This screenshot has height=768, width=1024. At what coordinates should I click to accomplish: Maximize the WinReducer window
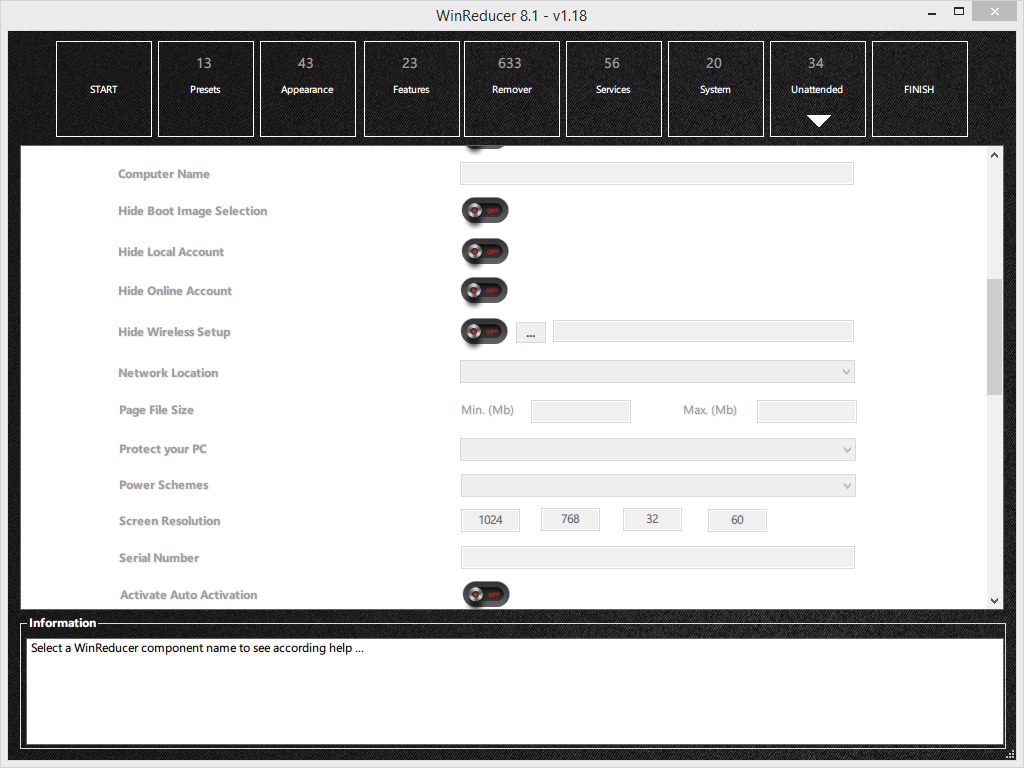click(x=959, y=11)
